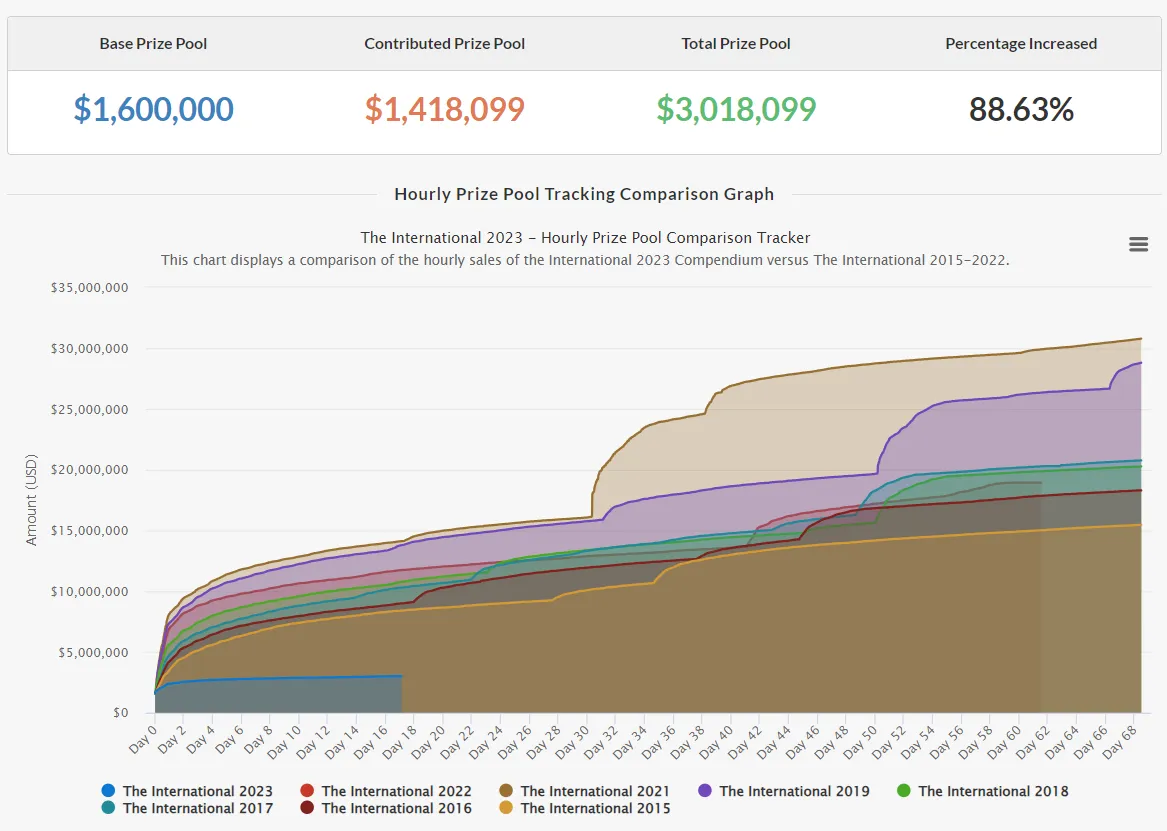Select the 88.63% percentage value

click(x=1021, y=109)
